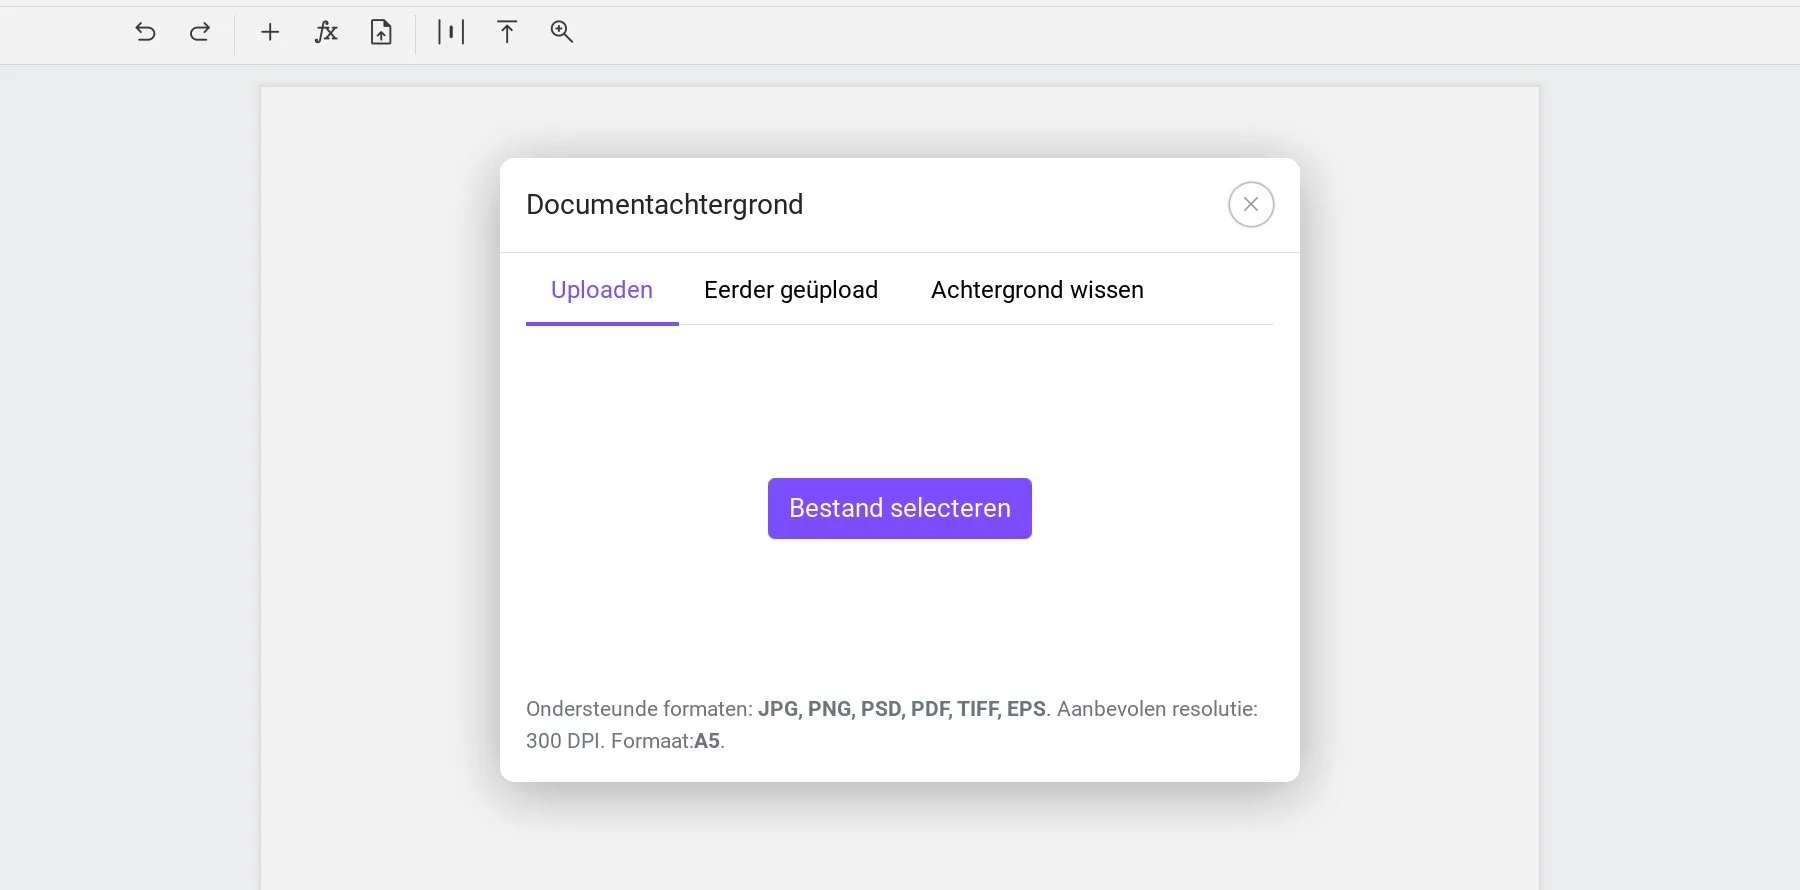Close the Documentachtergrond dialog
Viewport: 1800px width, 890px height.
(1251, 204)
